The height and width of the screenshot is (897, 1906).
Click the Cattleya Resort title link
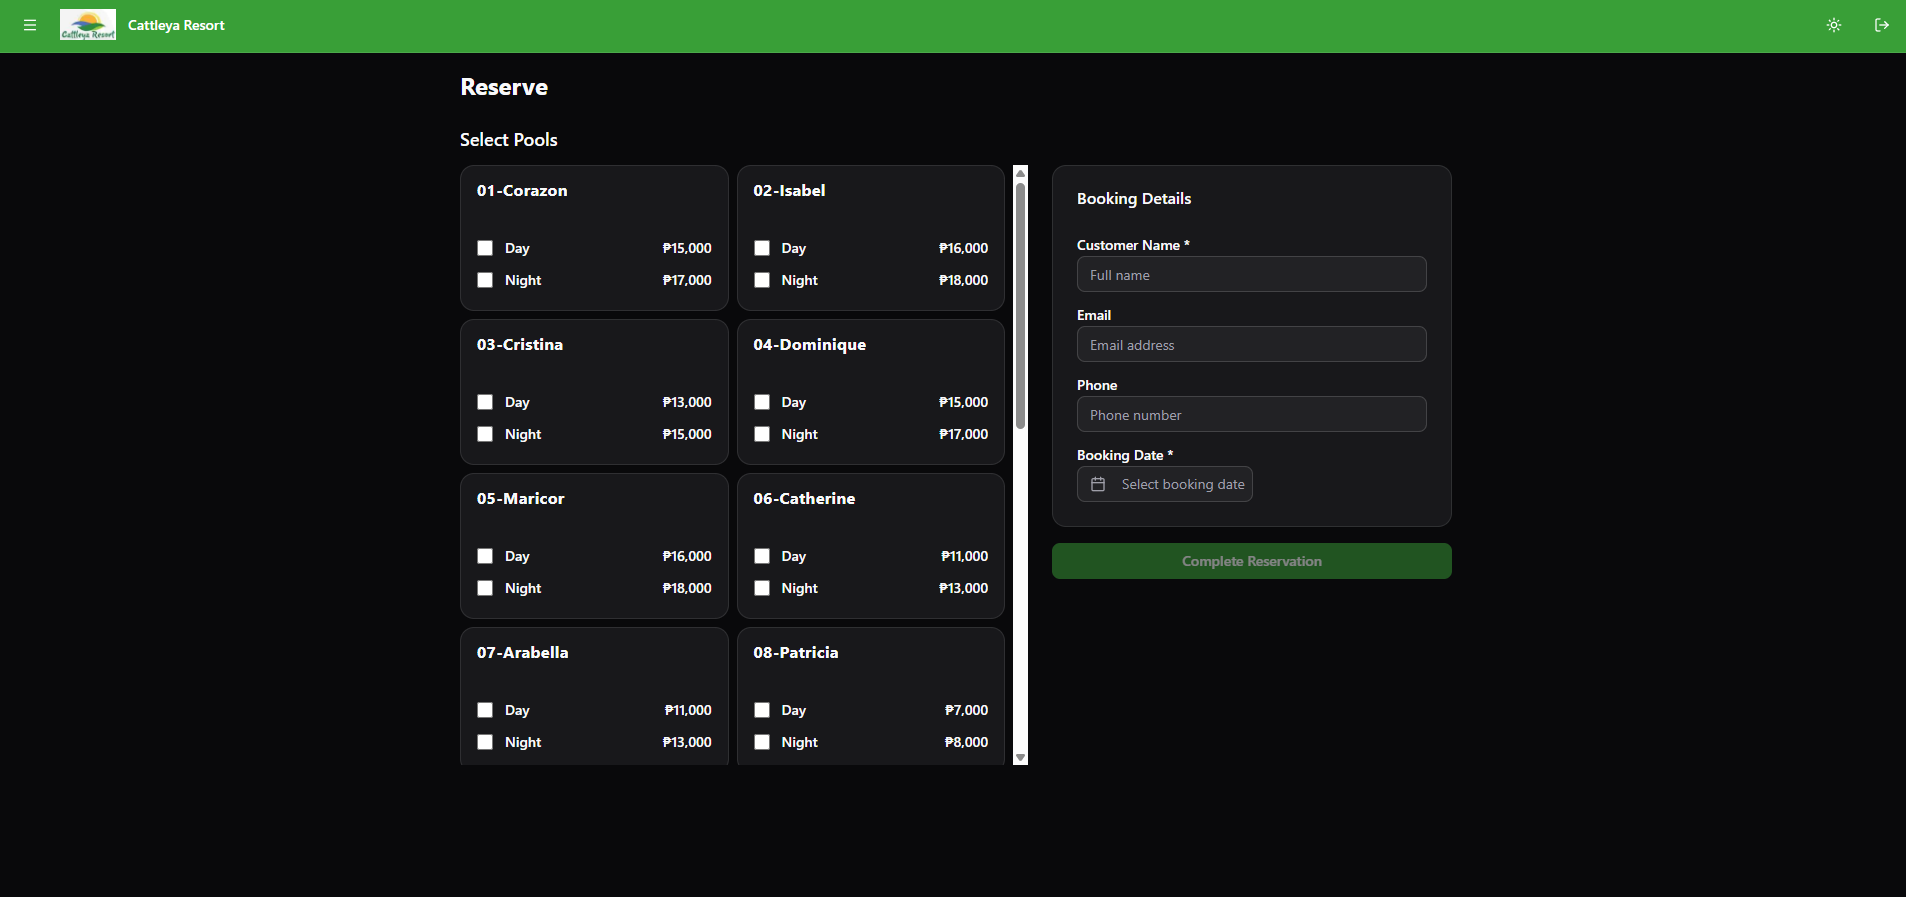pos(176,25)
